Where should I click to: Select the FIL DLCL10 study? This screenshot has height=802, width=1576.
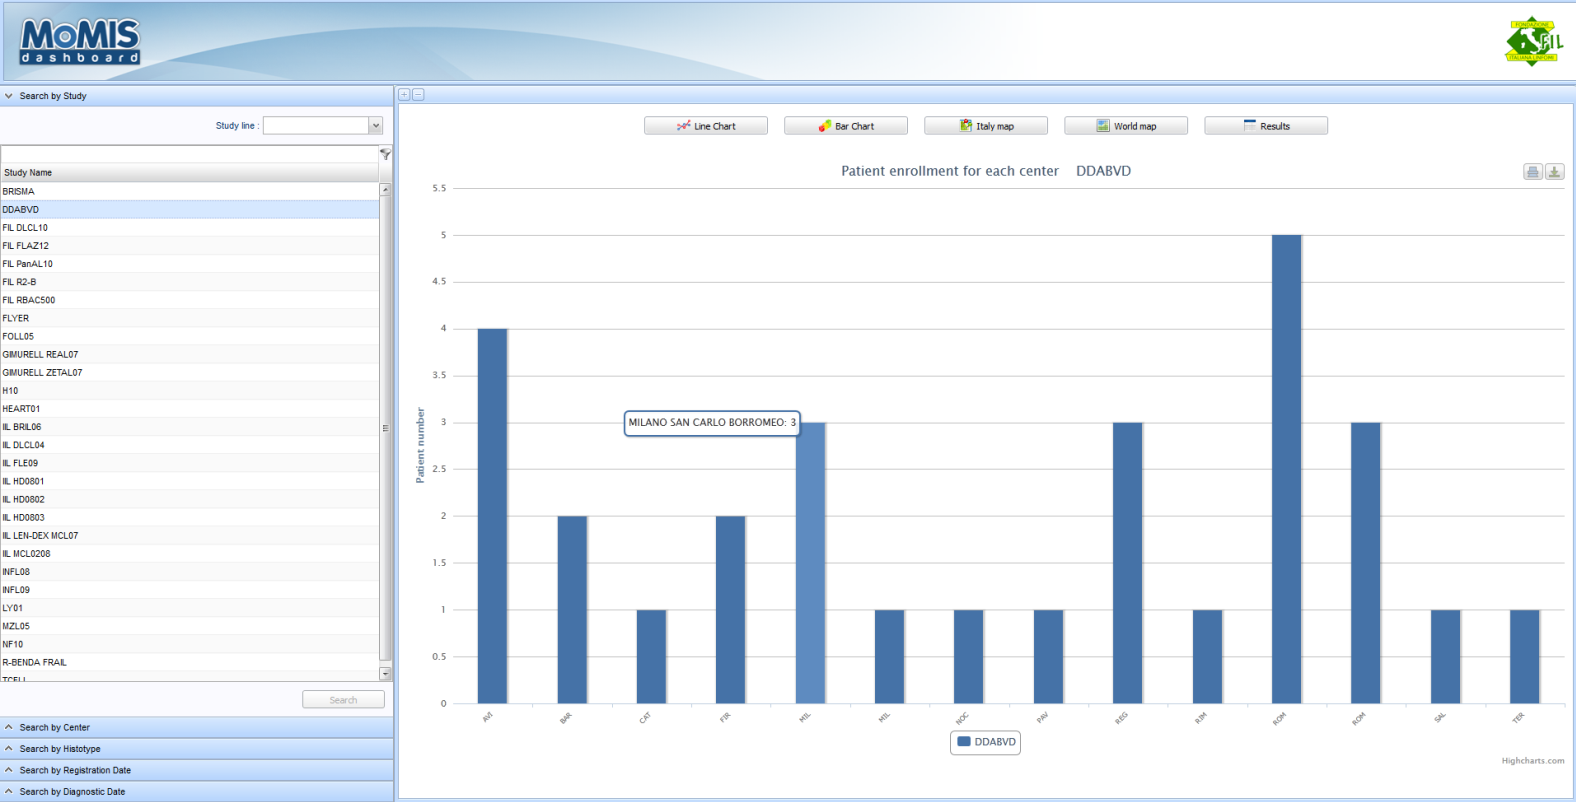click(x=190, y=227)
